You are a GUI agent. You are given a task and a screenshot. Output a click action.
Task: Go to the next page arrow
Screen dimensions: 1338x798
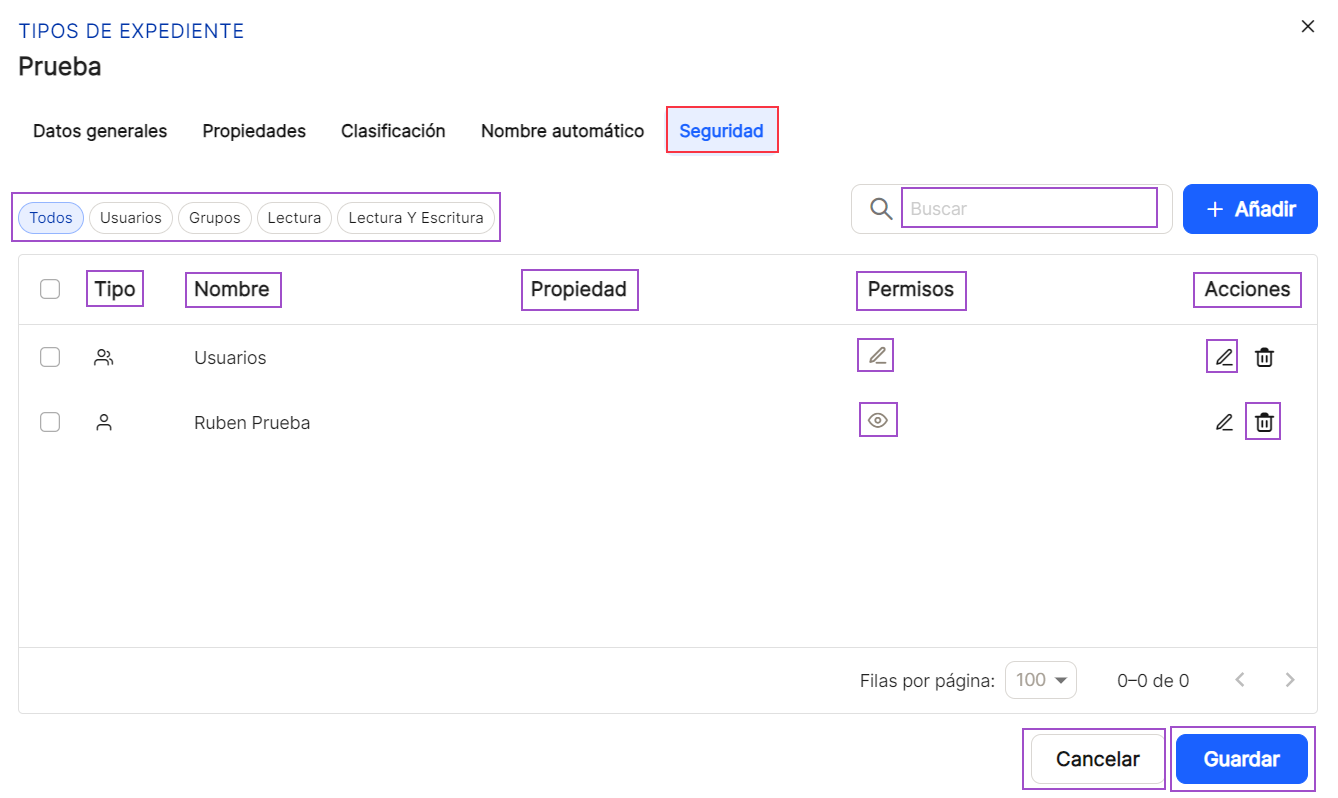(1290, 680)
